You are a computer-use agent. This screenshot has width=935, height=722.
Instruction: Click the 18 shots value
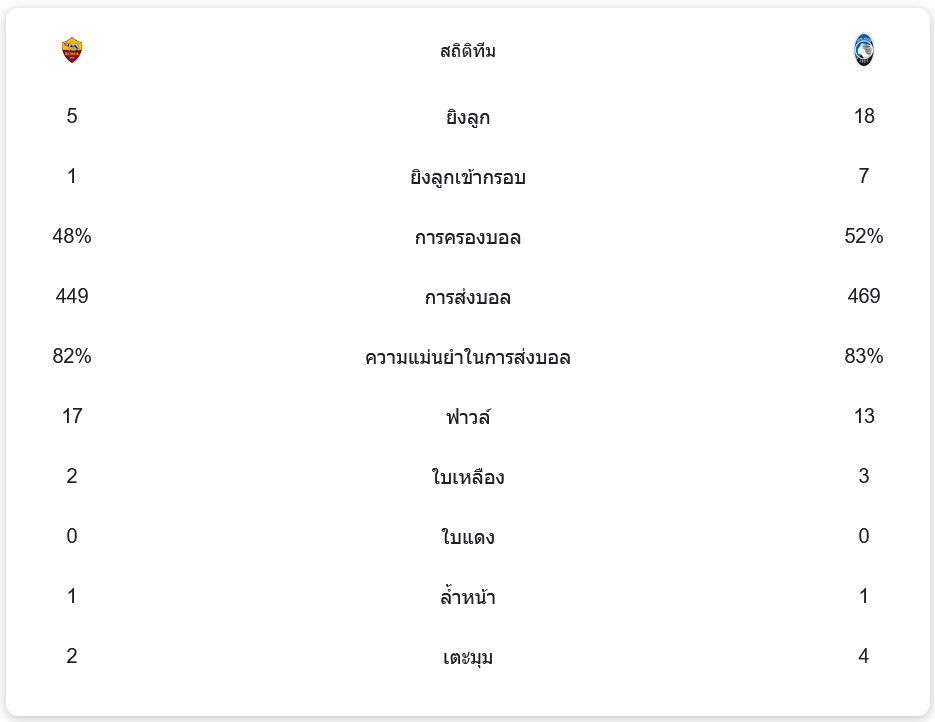click(864, 116)
